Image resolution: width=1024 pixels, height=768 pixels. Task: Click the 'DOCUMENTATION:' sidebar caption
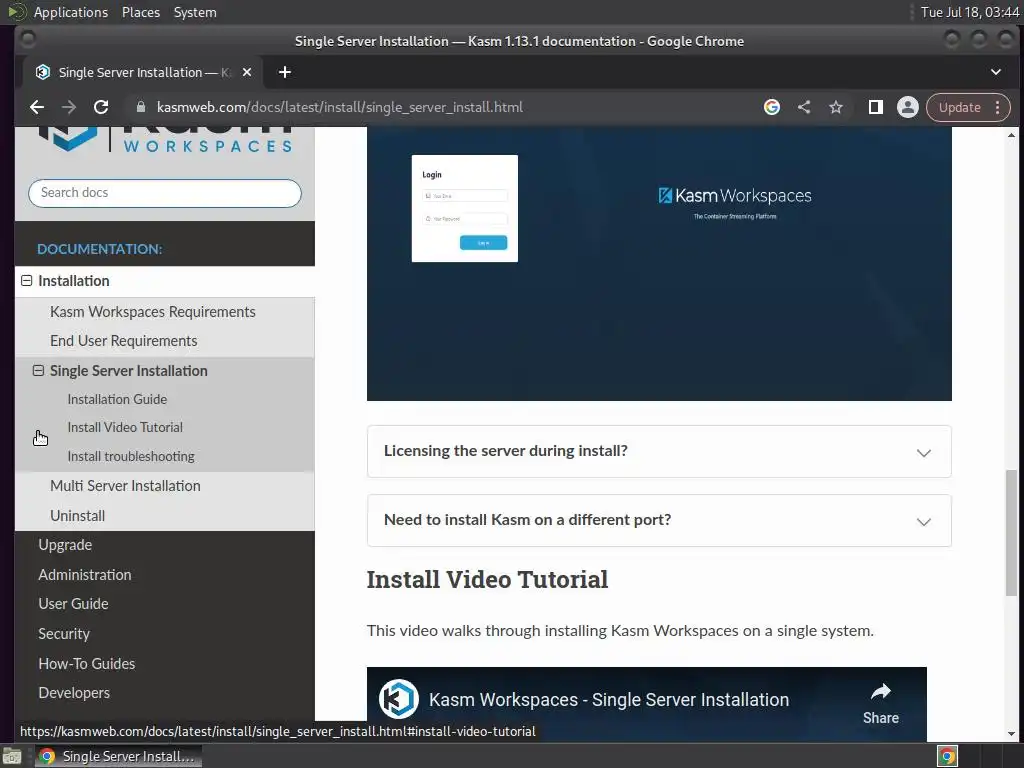point(100,249)
